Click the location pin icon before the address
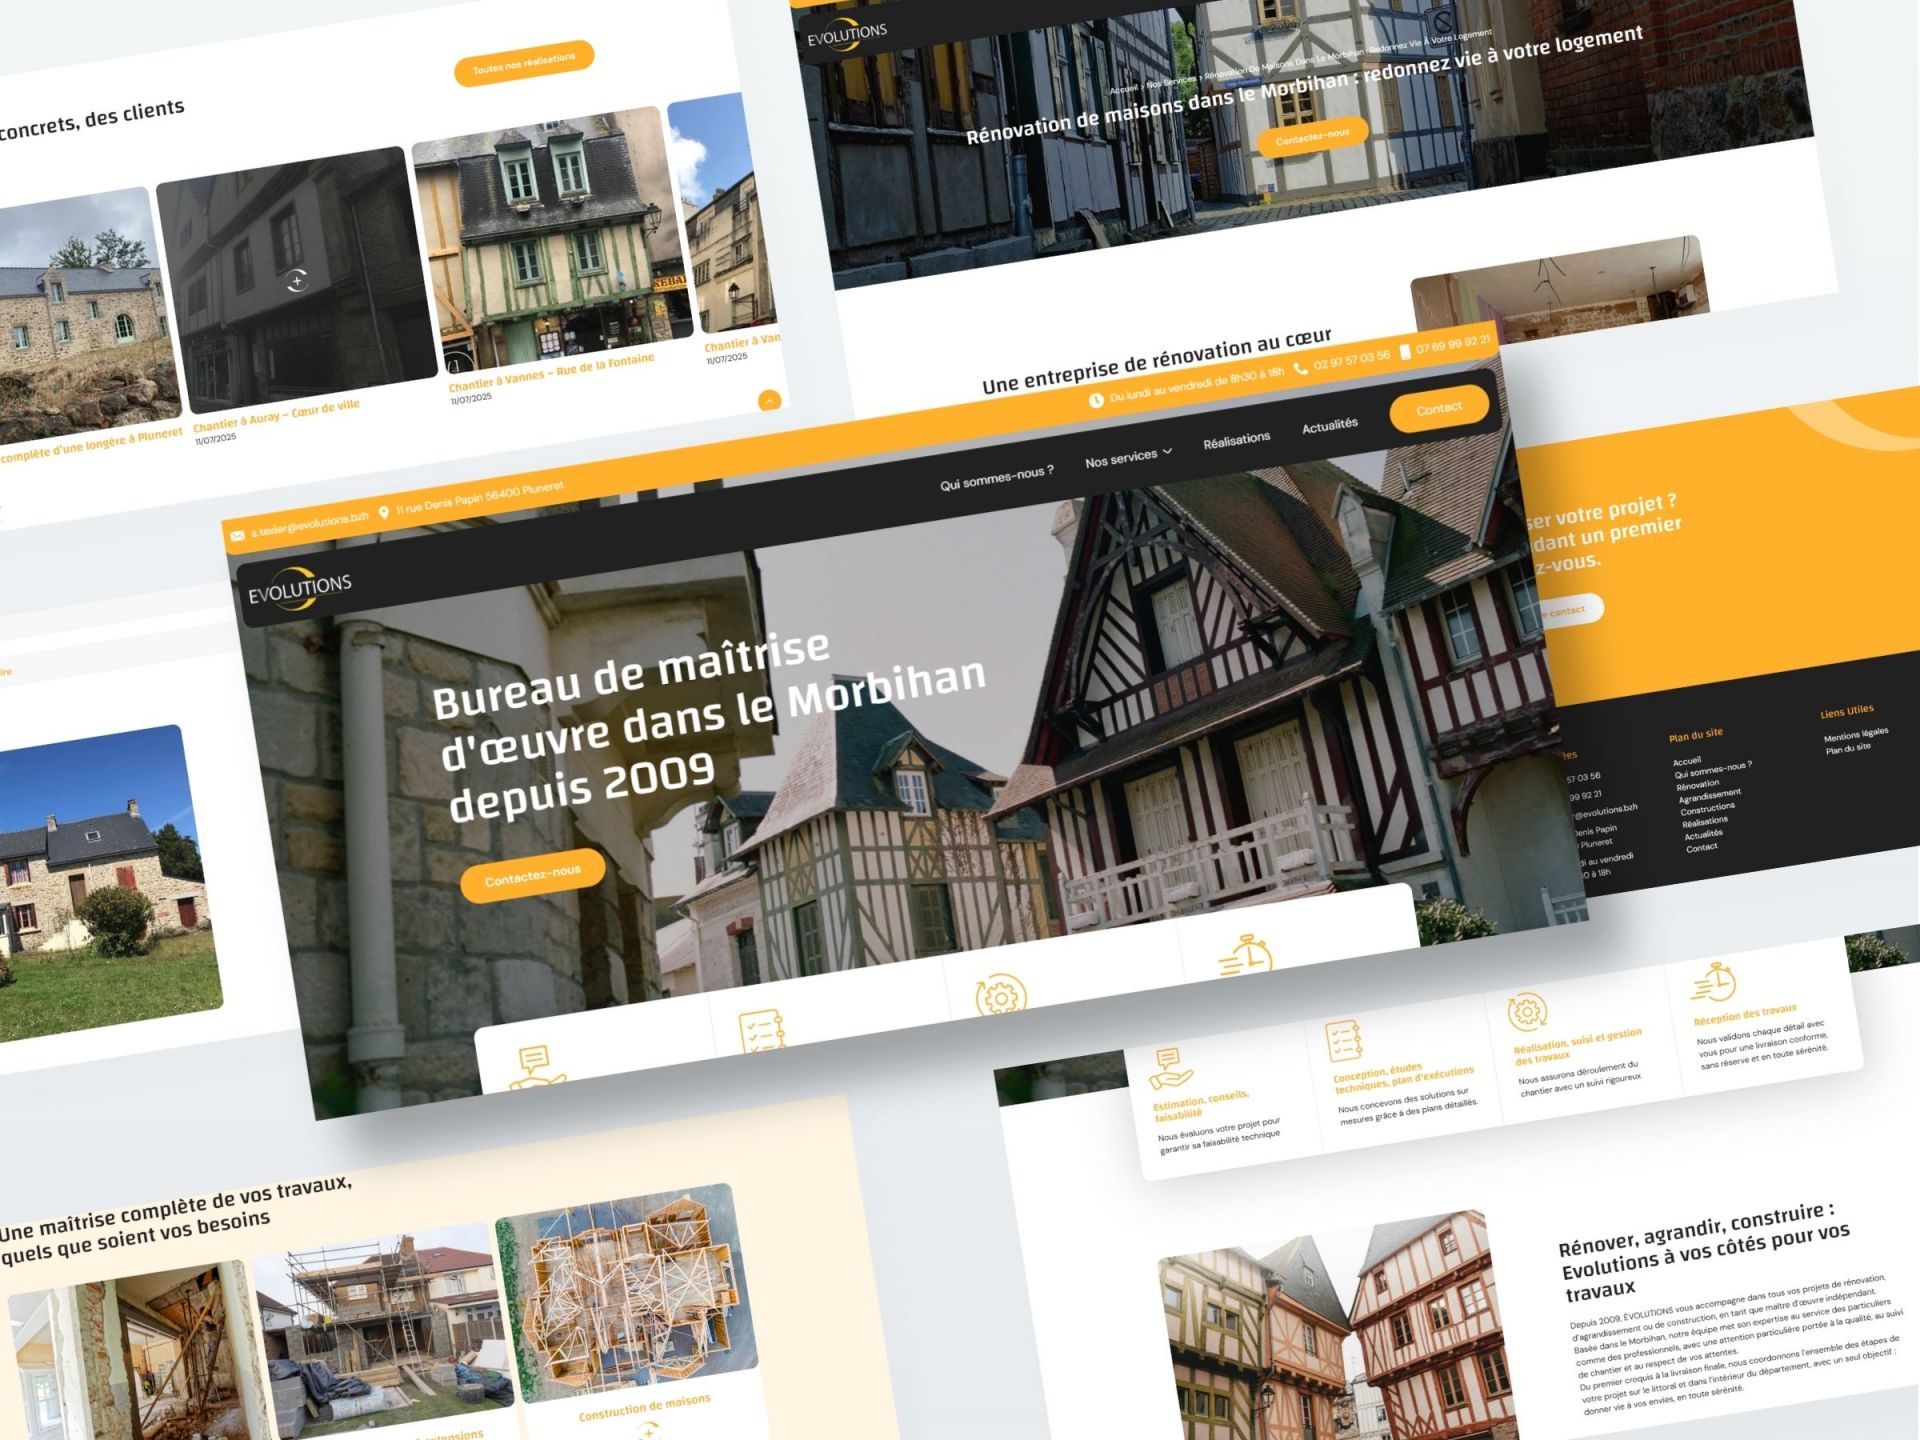This screenshot has height=1440, width=1920. click(x=383, y=513)
